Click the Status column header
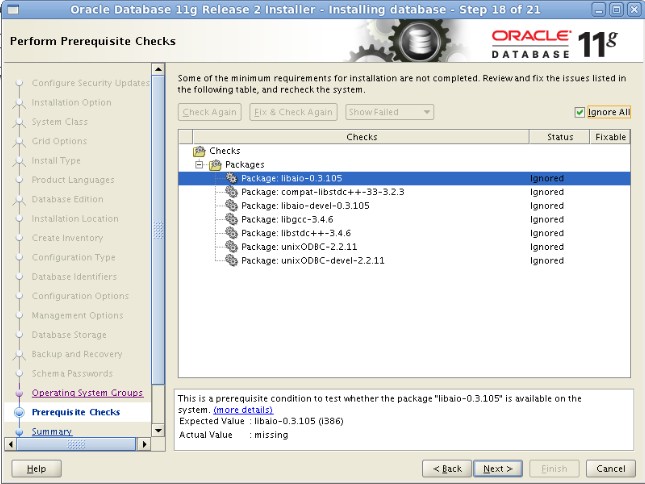Image resolution: width=645 pixels, height=484 pixels. click(559, 137)
